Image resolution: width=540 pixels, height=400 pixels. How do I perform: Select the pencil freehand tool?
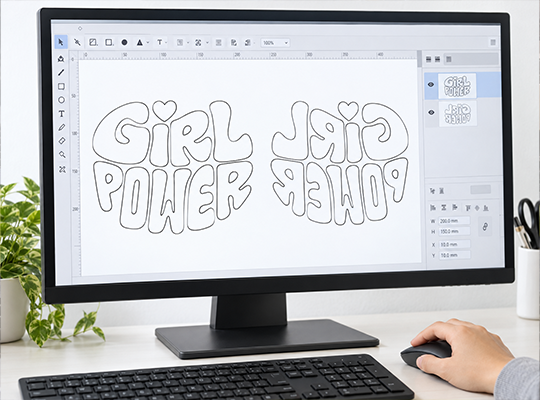[x=62, y=127]
